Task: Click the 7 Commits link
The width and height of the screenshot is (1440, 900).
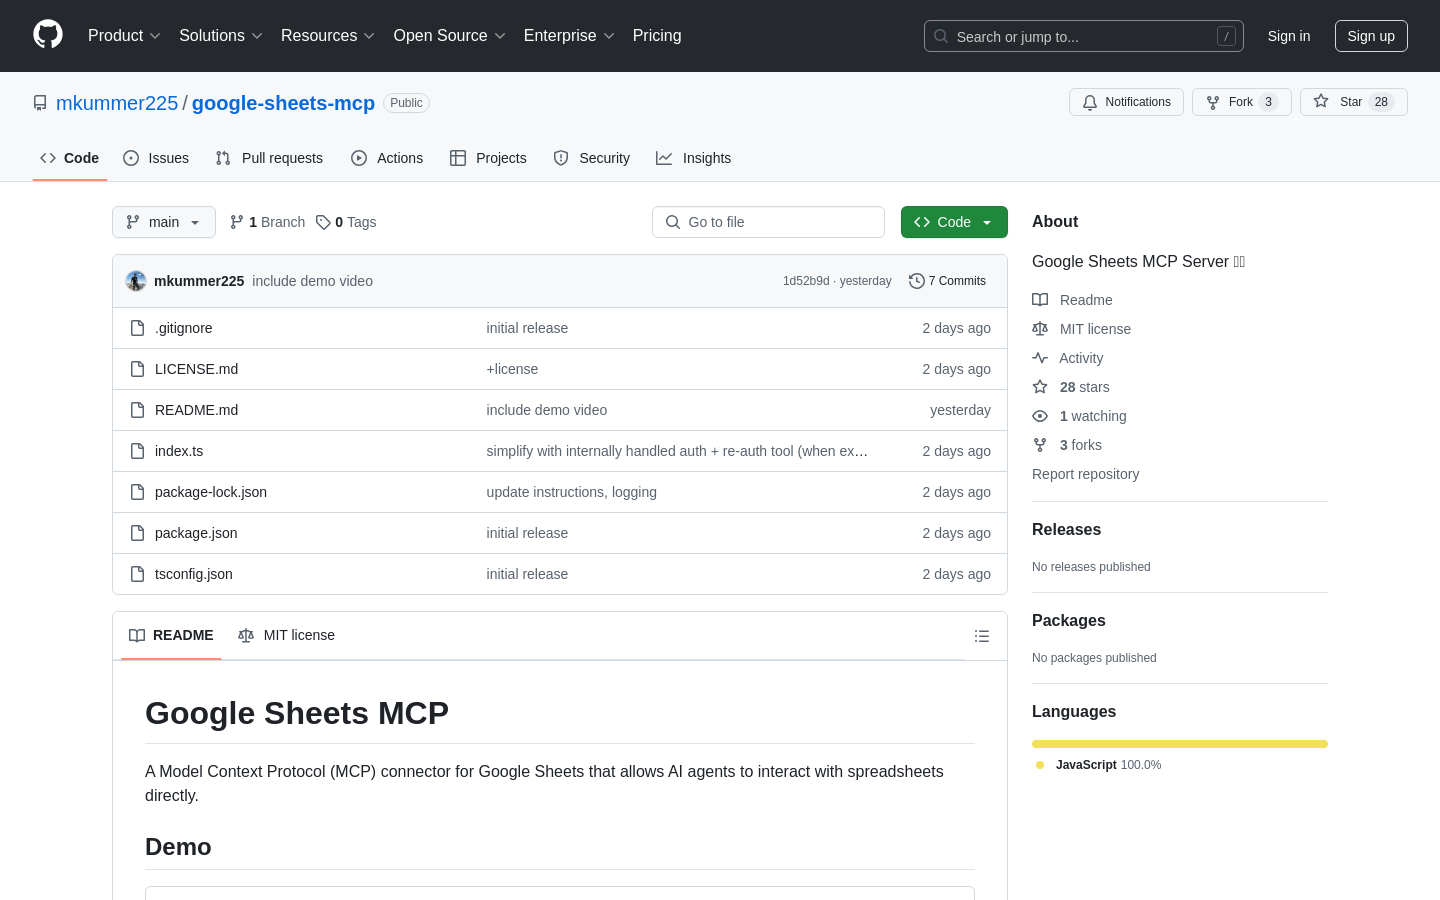Action: (947, 281)
